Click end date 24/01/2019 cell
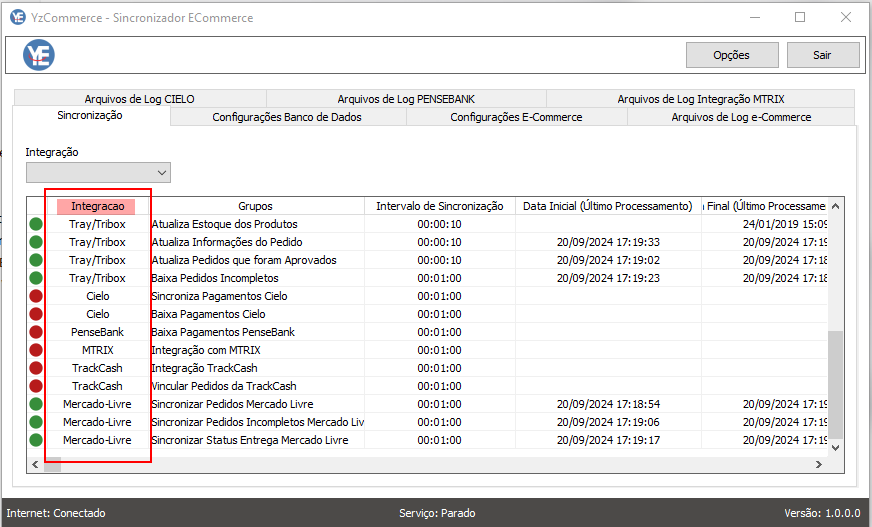Screen dimensions: 872x527 point(765,224)
